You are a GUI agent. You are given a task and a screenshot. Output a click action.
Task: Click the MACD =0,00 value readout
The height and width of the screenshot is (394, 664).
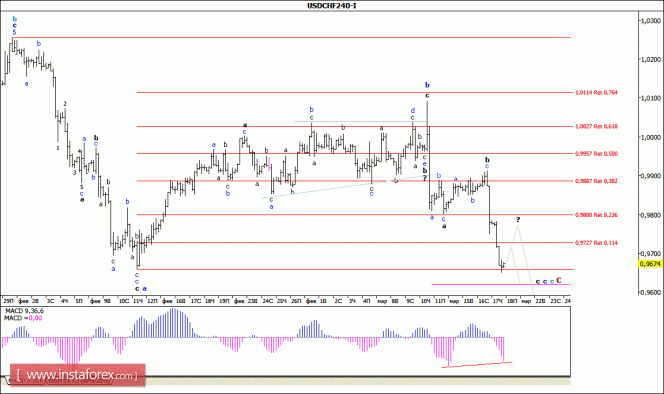point(23,318)
